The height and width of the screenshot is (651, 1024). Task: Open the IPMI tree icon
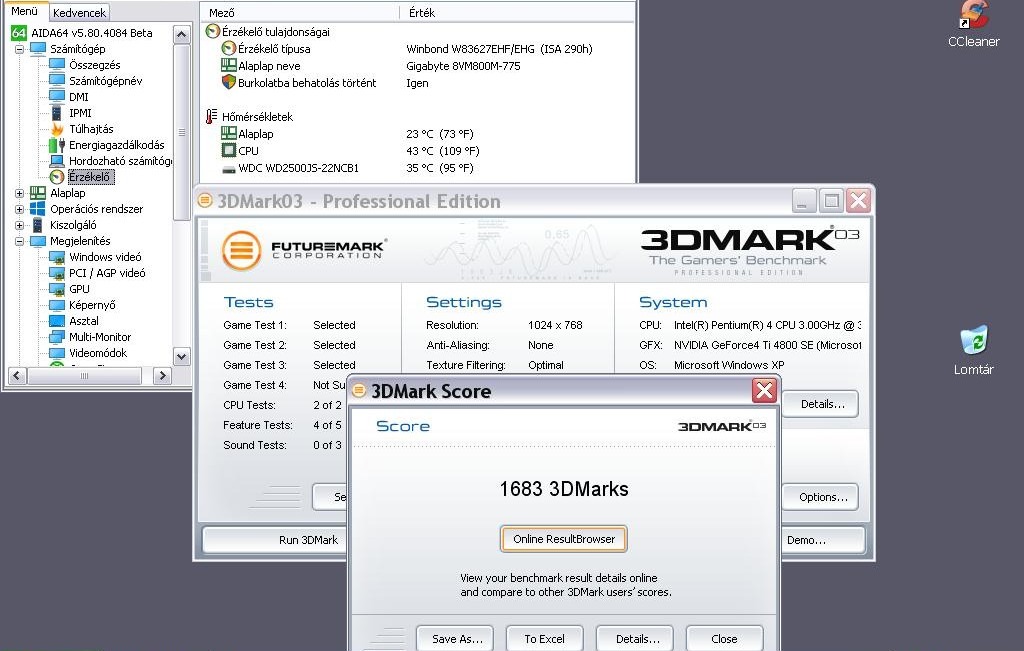coord(57,113)
